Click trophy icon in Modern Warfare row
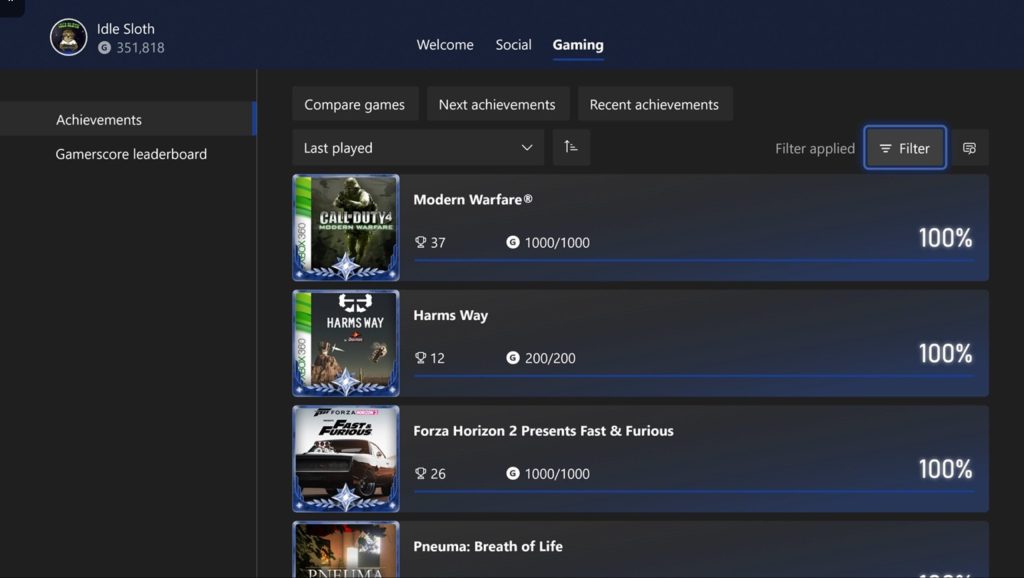Viewport: 1024px width, 578px height. (421, 242)
